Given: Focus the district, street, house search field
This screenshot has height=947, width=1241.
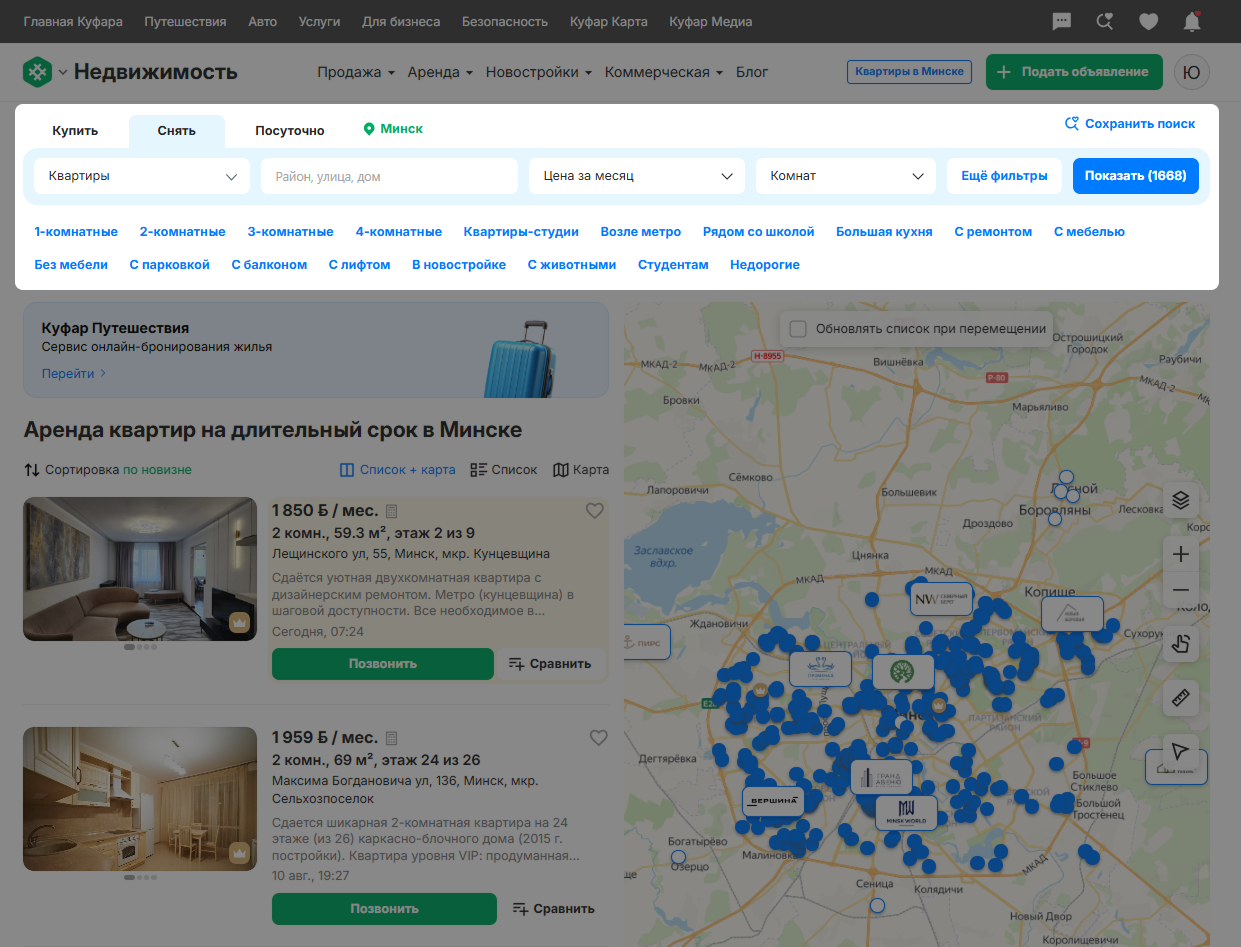Looking at the screenshot, I should [x=389, y=176].
